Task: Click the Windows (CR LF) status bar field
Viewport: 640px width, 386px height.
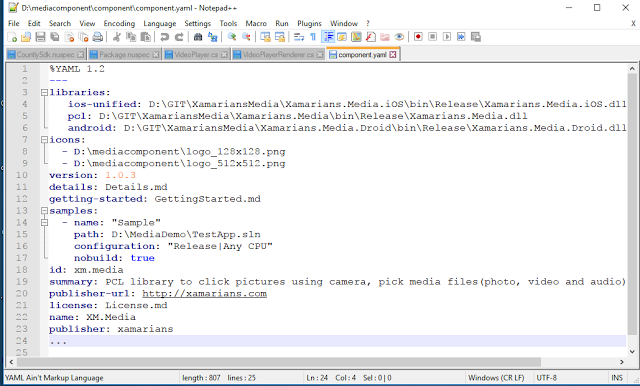Action: 496,378
